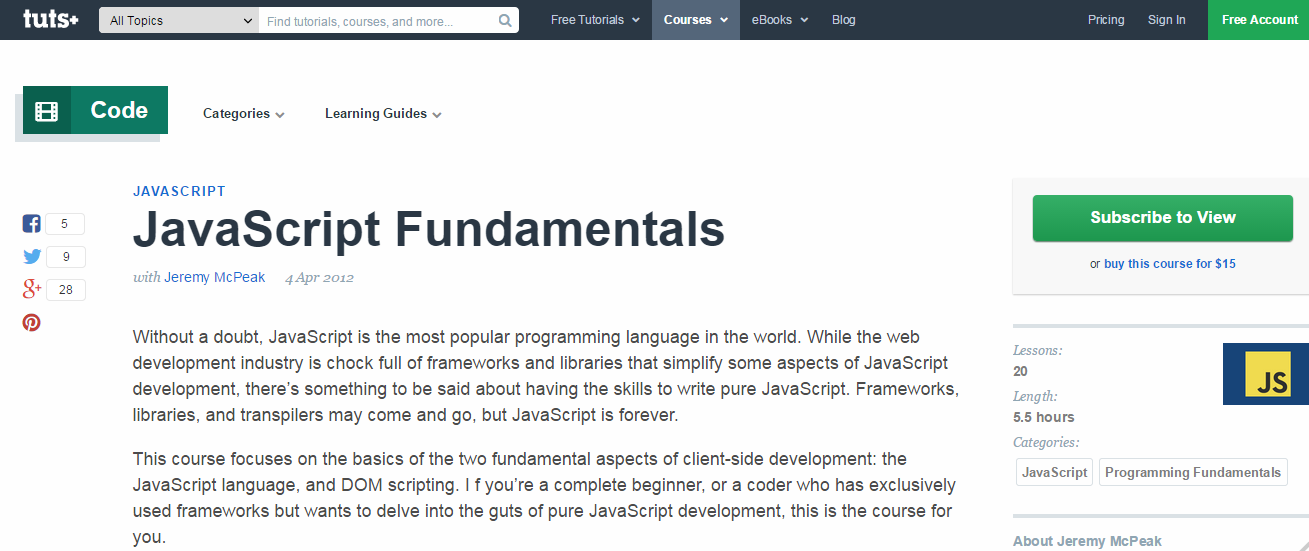Click the Google Plus count 28

point(66,290)
